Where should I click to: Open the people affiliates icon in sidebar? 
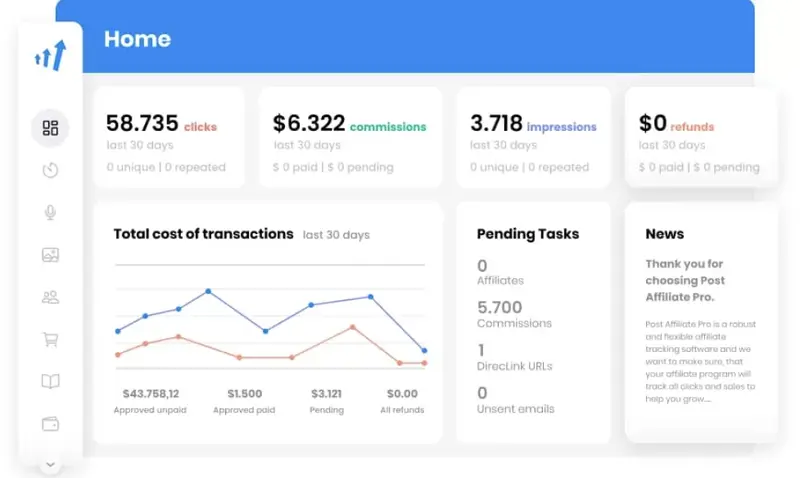(50, 297)
